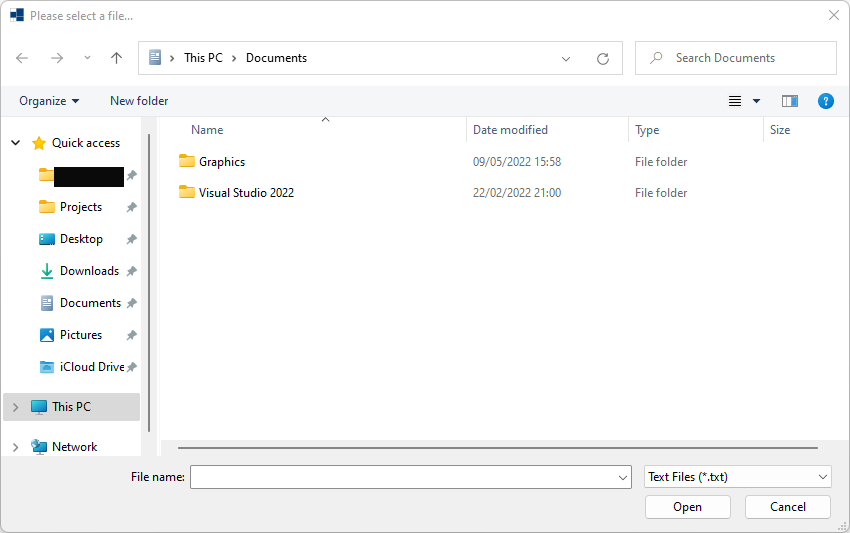Image resolution: width=850 pixels, height=533 pixels.
Task: Click the Back navigation arrow
Action: point(22,58)
